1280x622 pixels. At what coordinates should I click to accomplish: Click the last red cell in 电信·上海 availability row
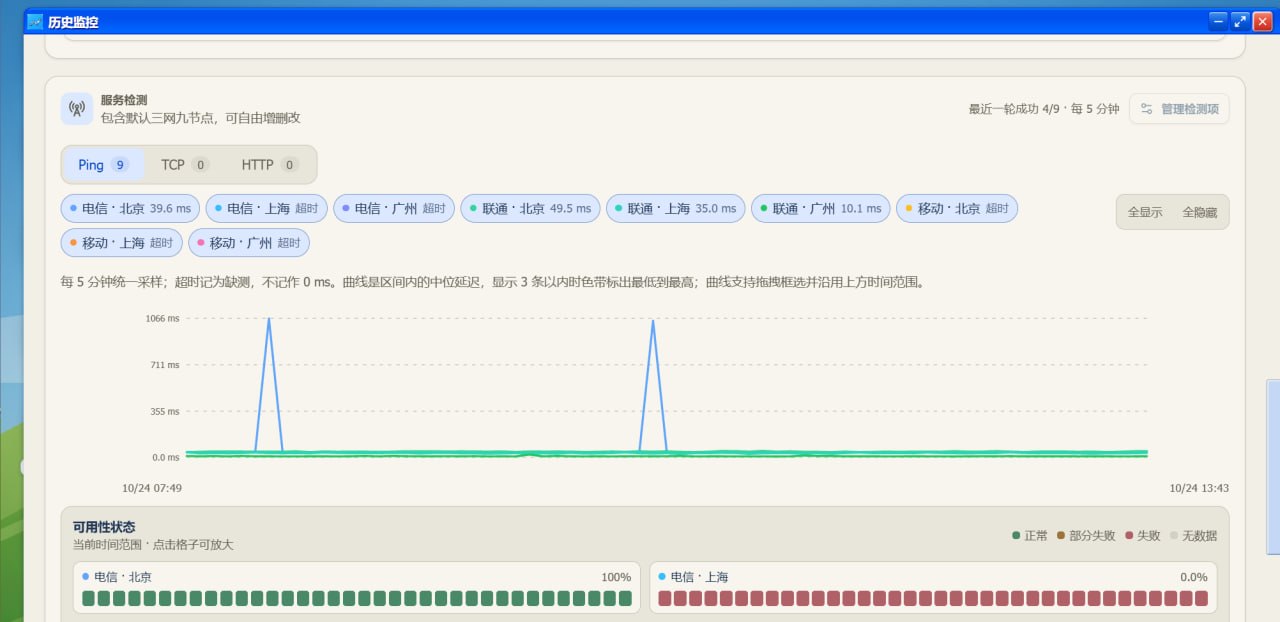[1201, 599]
